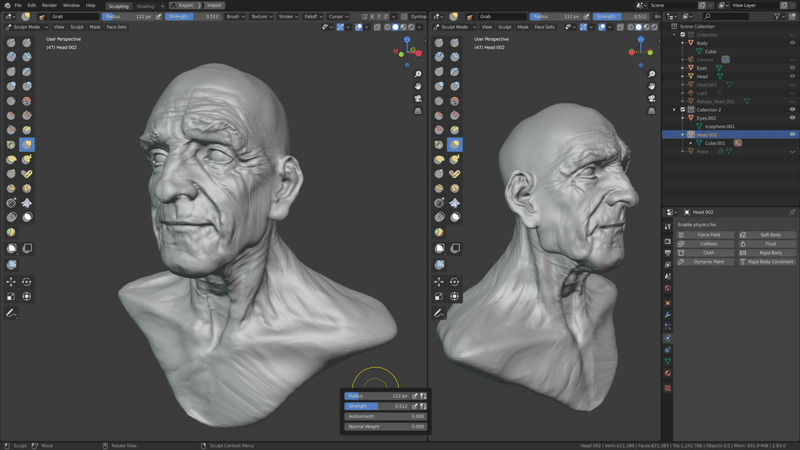800x450 pixels.
Task: Choose the Annotate tool in the left viewport
Action: pos(11,313)
